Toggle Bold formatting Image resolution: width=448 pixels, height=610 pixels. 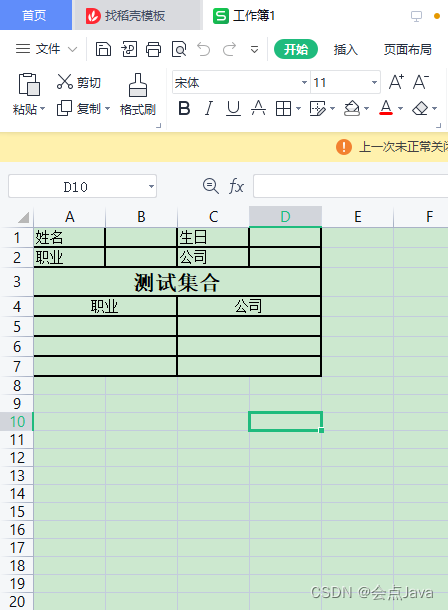point(184,109)
